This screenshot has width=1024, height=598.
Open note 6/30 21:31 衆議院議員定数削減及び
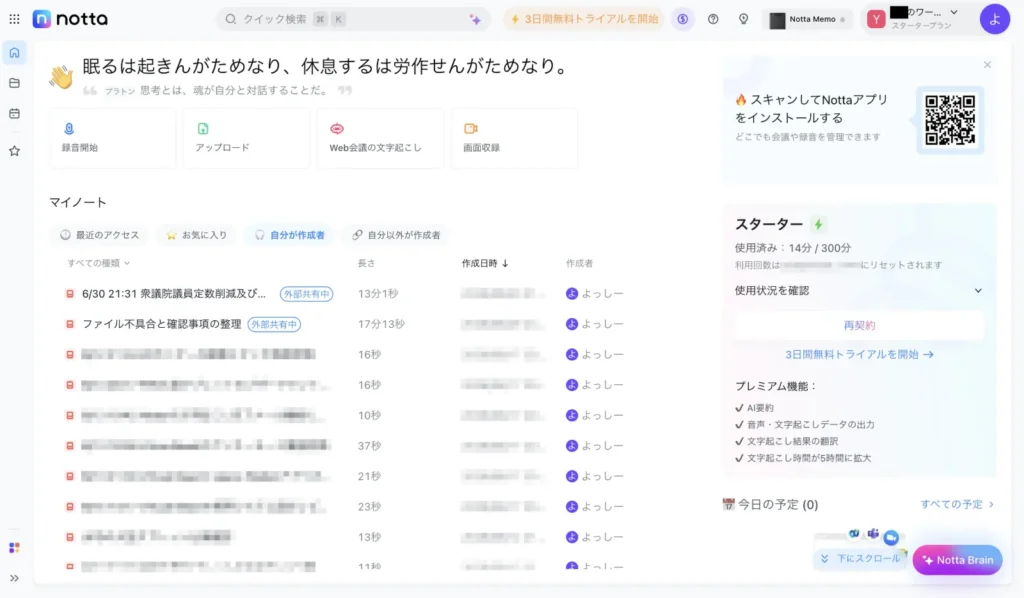tap(174, 294)
